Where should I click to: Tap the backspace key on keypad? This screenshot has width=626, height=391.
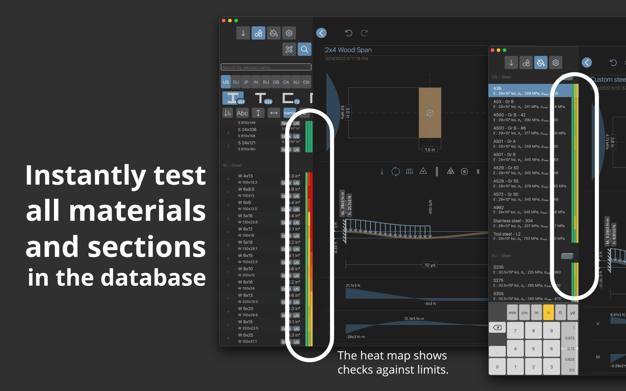point(497,327)
